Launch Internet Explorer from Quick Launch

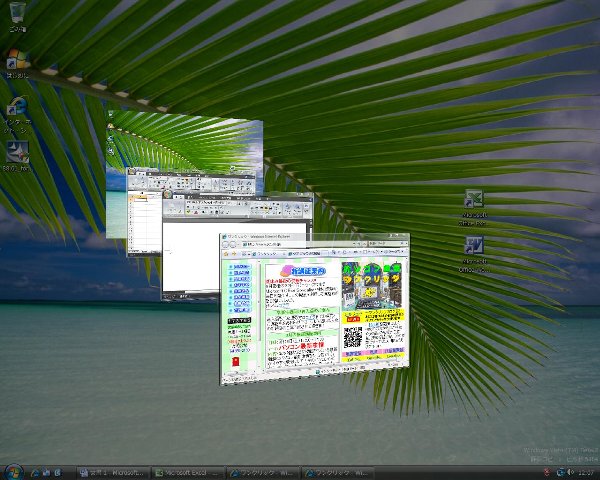point(35,473)
